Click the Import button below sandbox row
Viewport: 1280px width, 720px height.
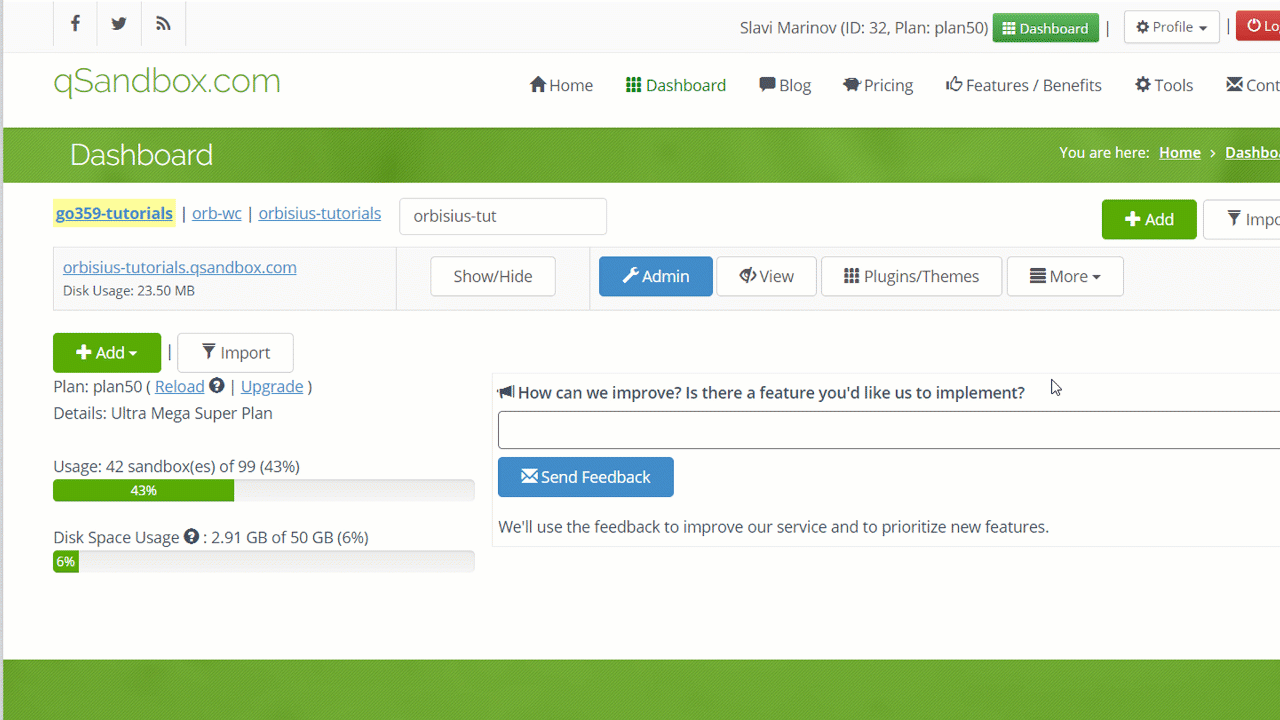click(x=235, y=352)
